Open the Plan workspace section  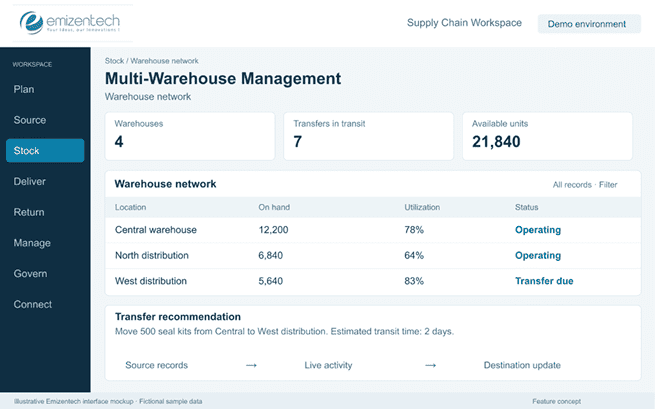pos(24,89)
